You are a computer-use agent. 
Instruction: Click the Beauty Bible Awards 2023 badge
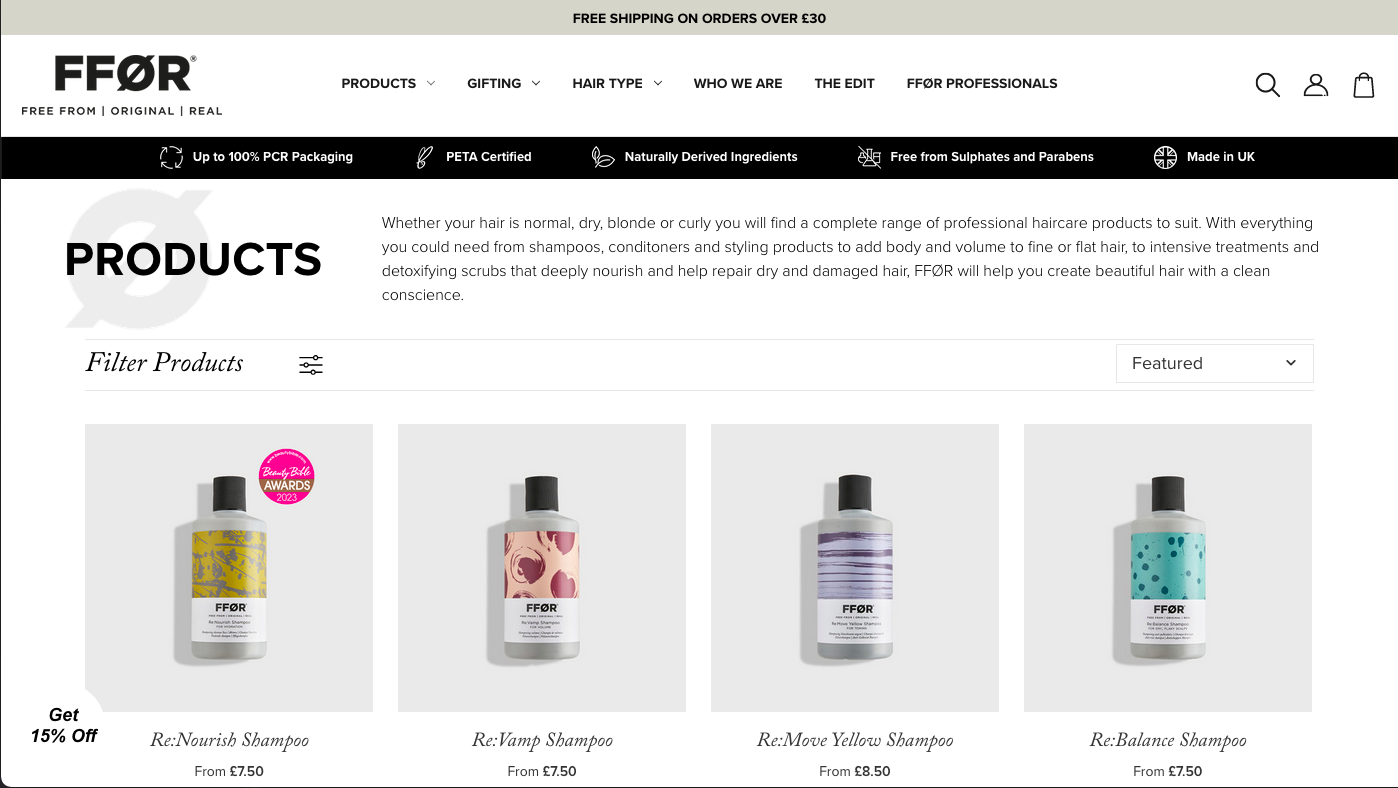[x=287, y=476]
